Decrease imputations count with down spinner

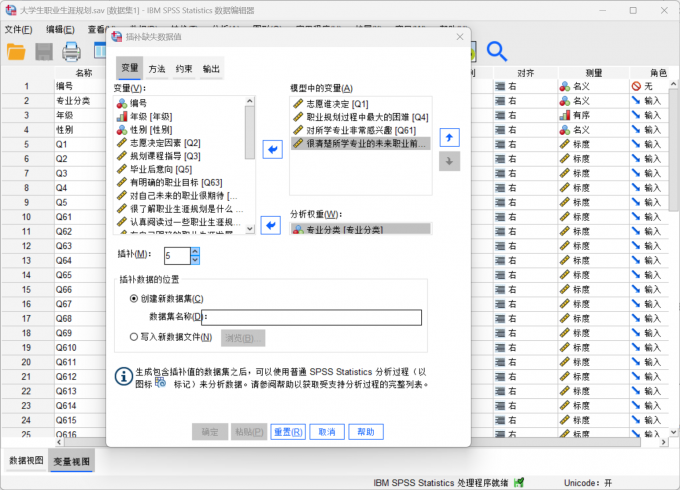coord(195,260)
